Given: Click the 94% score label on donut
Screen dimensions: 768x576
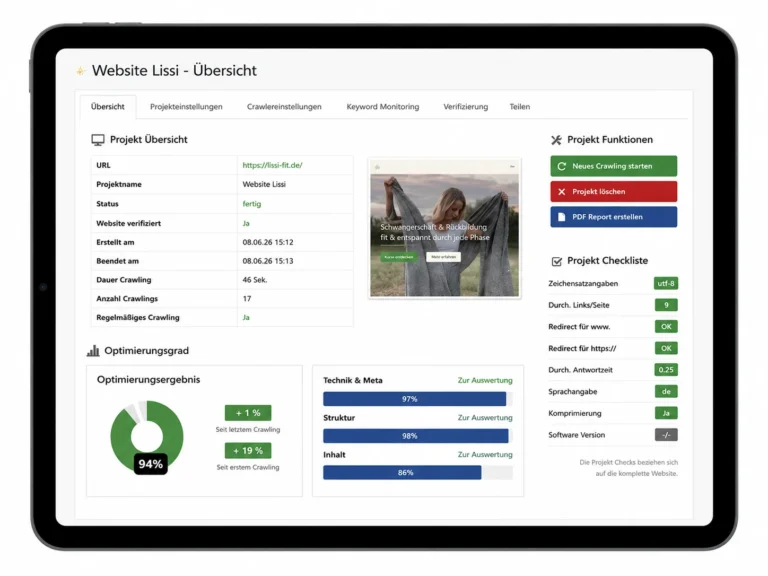Looking at the screenshot, I should coord(151,464).
